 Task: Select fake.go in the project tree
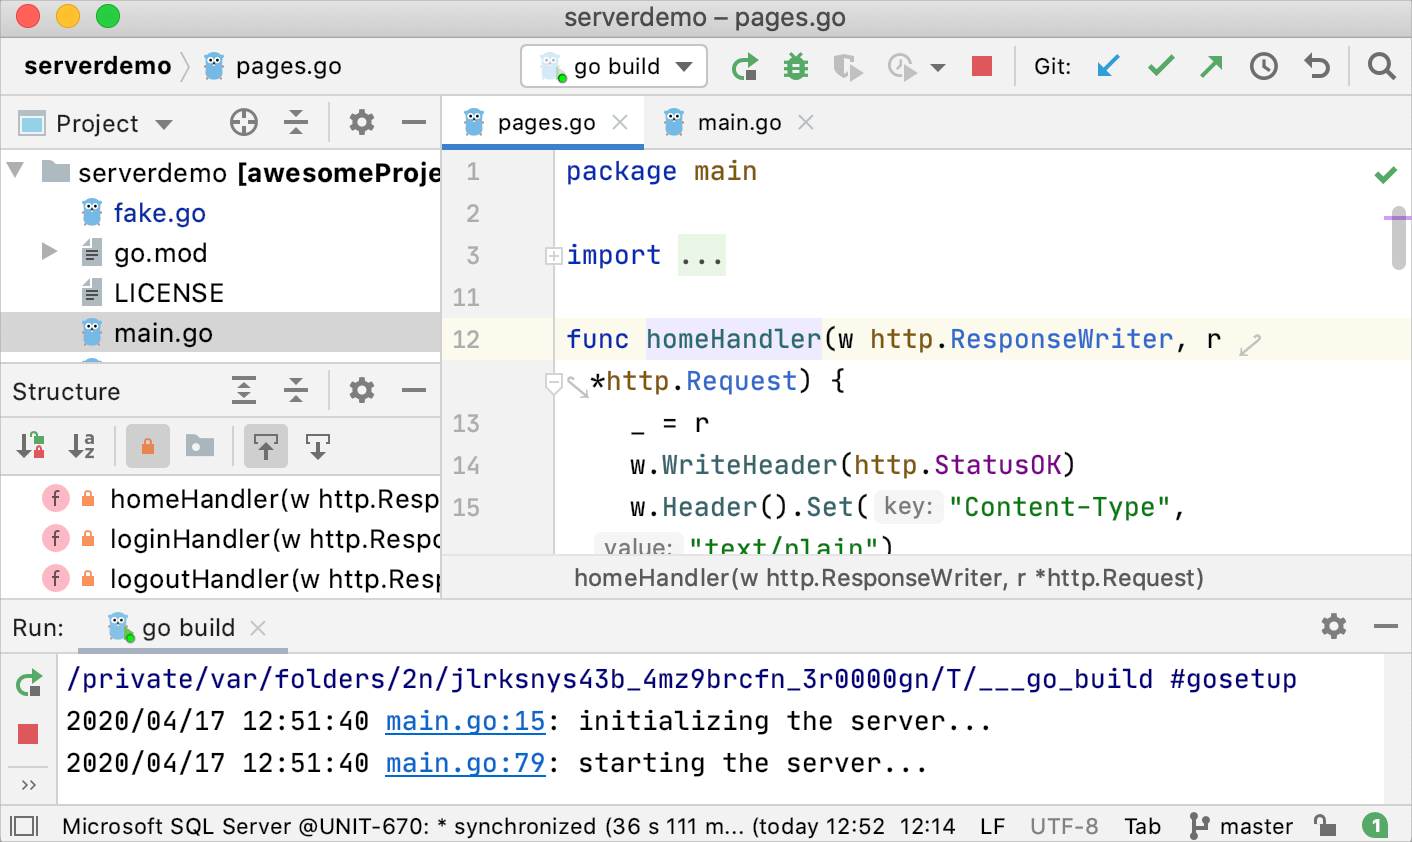coord(159,213)
